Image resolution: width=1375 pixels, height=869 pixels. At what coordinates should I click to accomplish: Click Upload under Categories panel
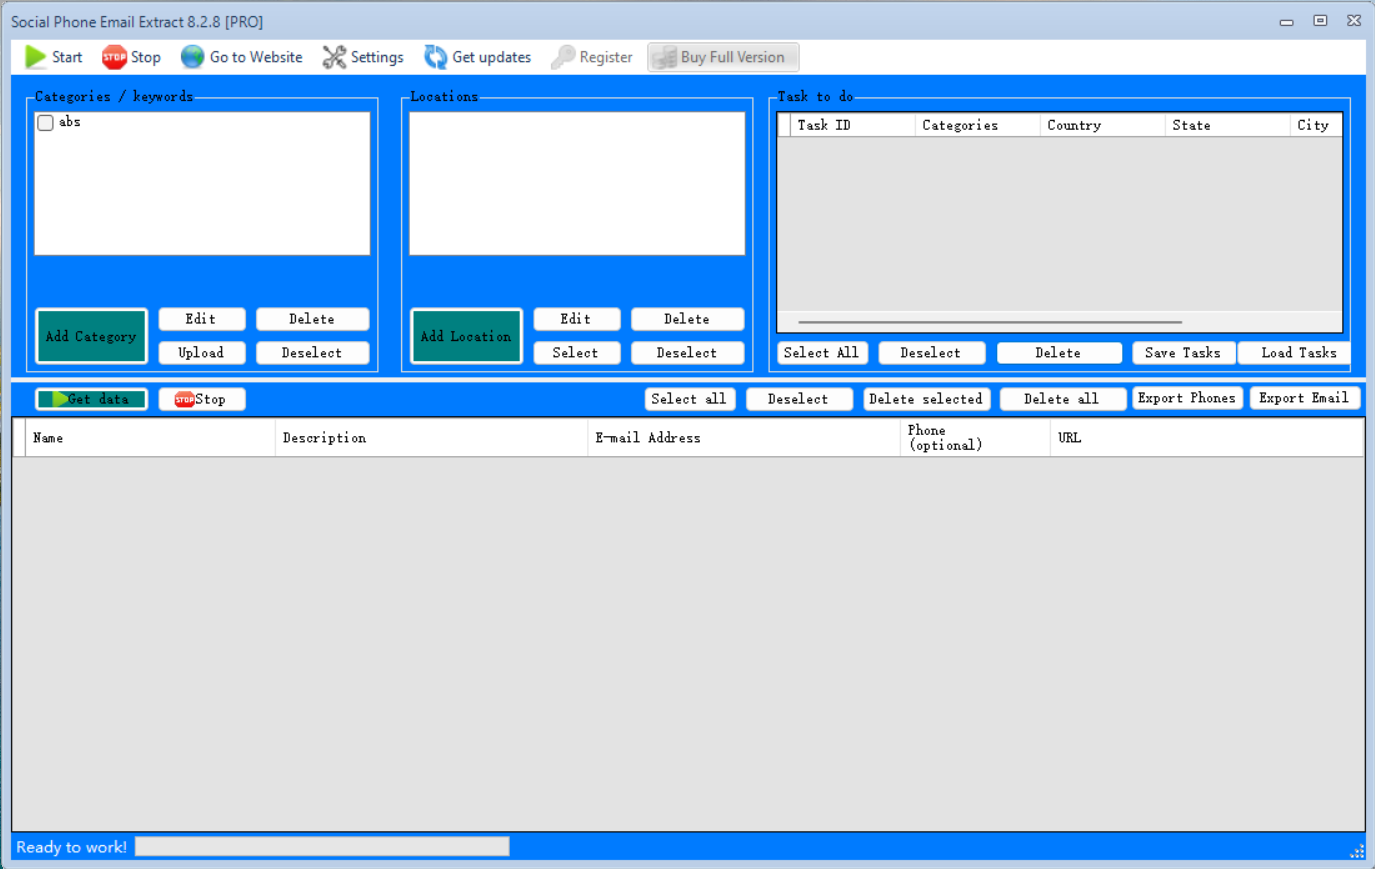tap(201, 353)
